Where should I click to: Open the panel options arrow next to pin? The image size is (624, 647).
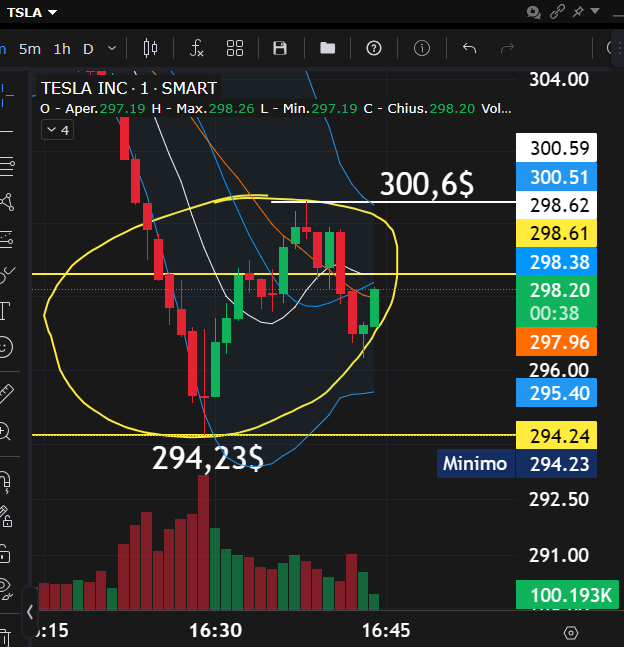[595, 11]
